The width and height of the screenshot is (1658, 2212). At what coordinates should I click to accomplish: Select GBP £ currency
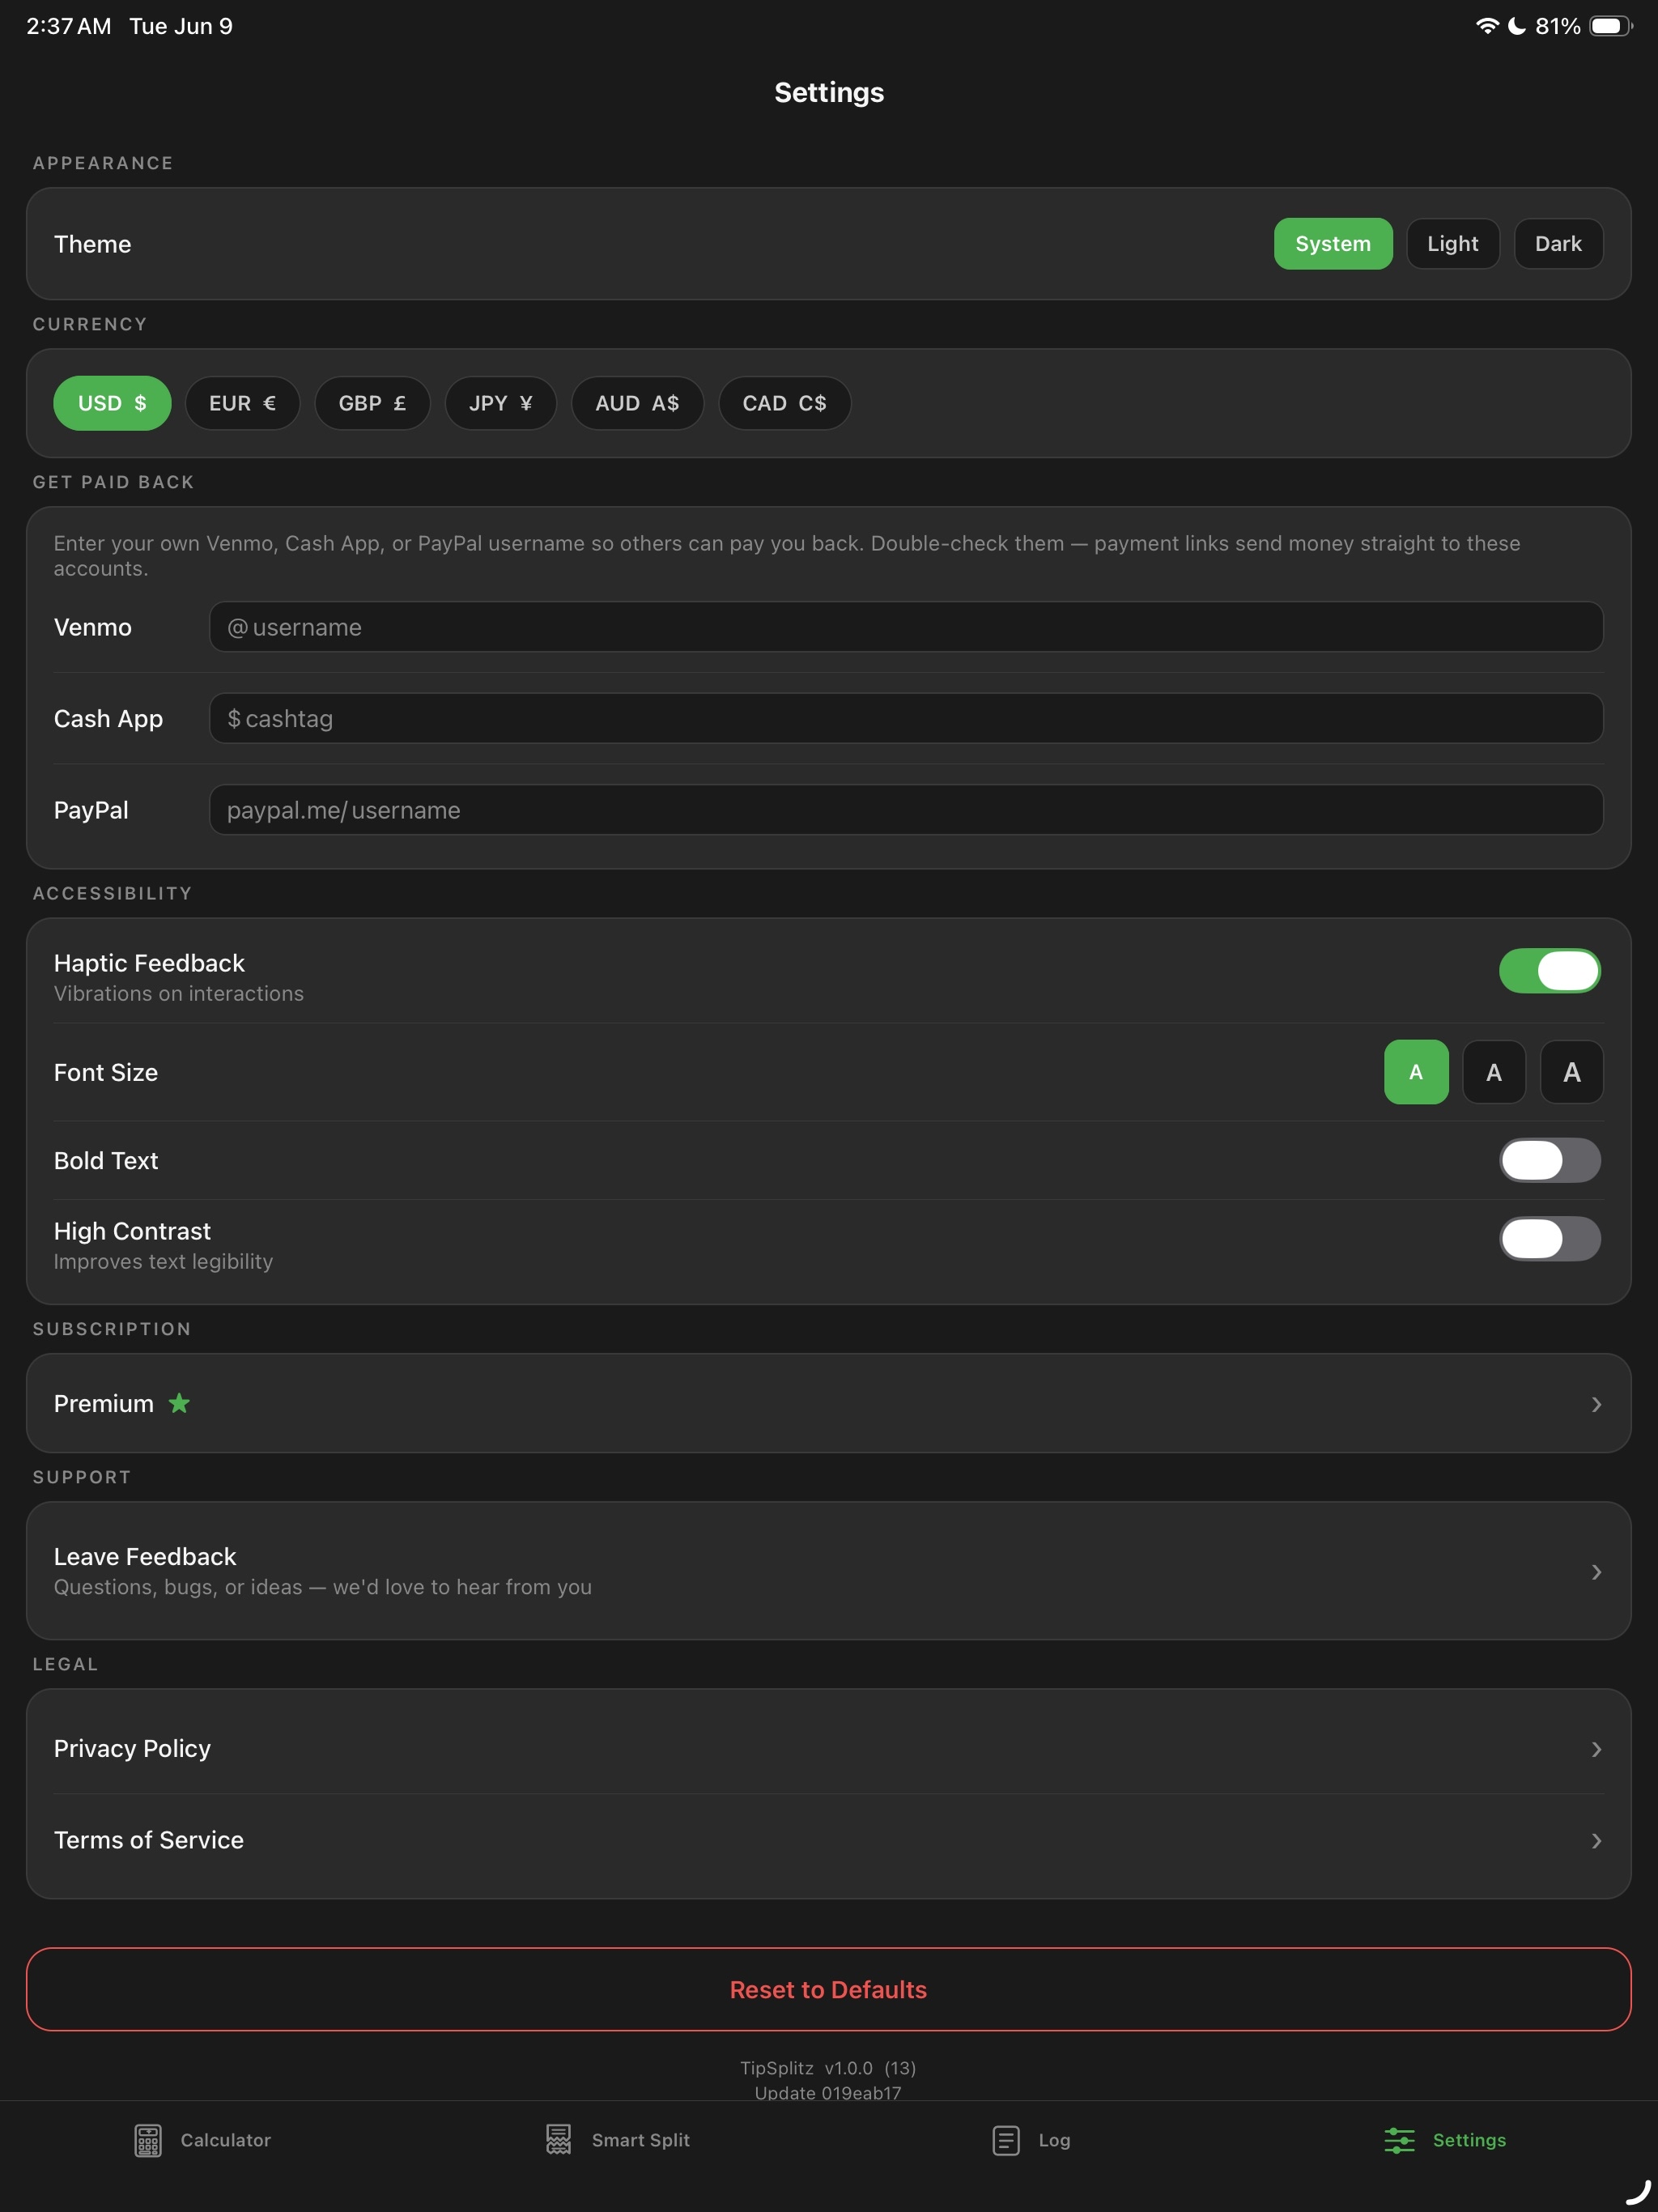tap(372, 403)
